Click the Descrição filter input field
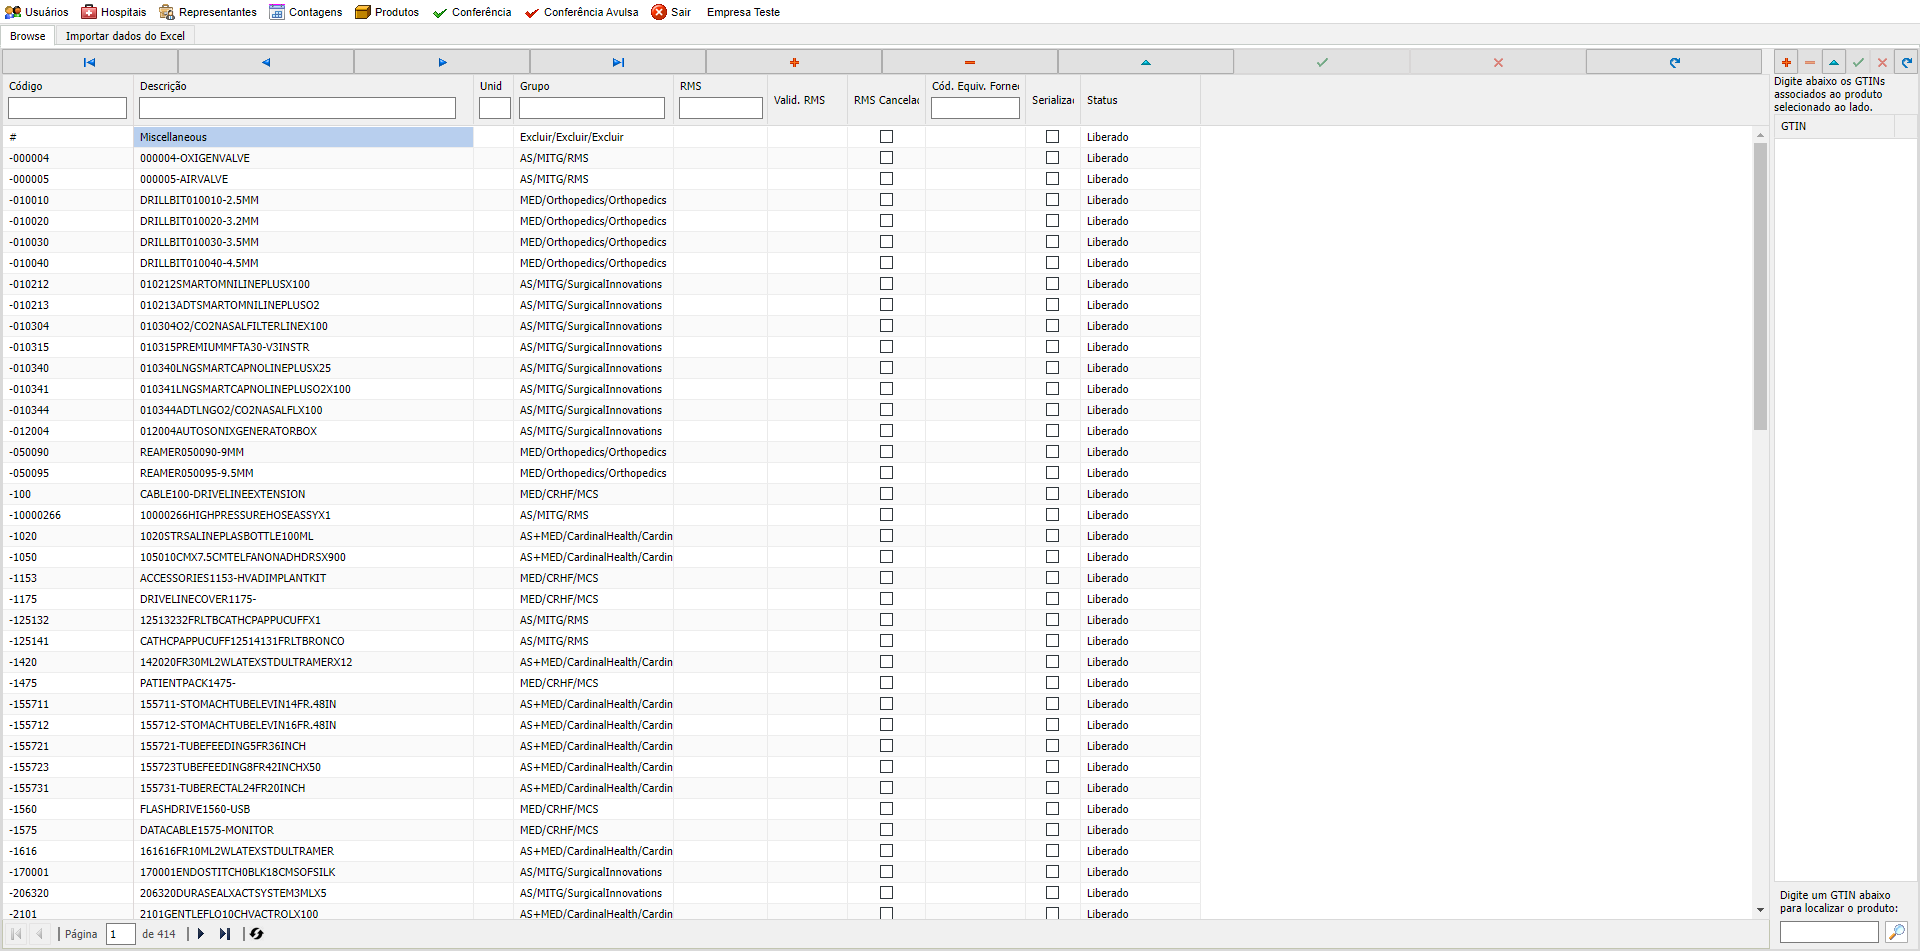Screen dimensions: 1920x951 click(297, 108)
